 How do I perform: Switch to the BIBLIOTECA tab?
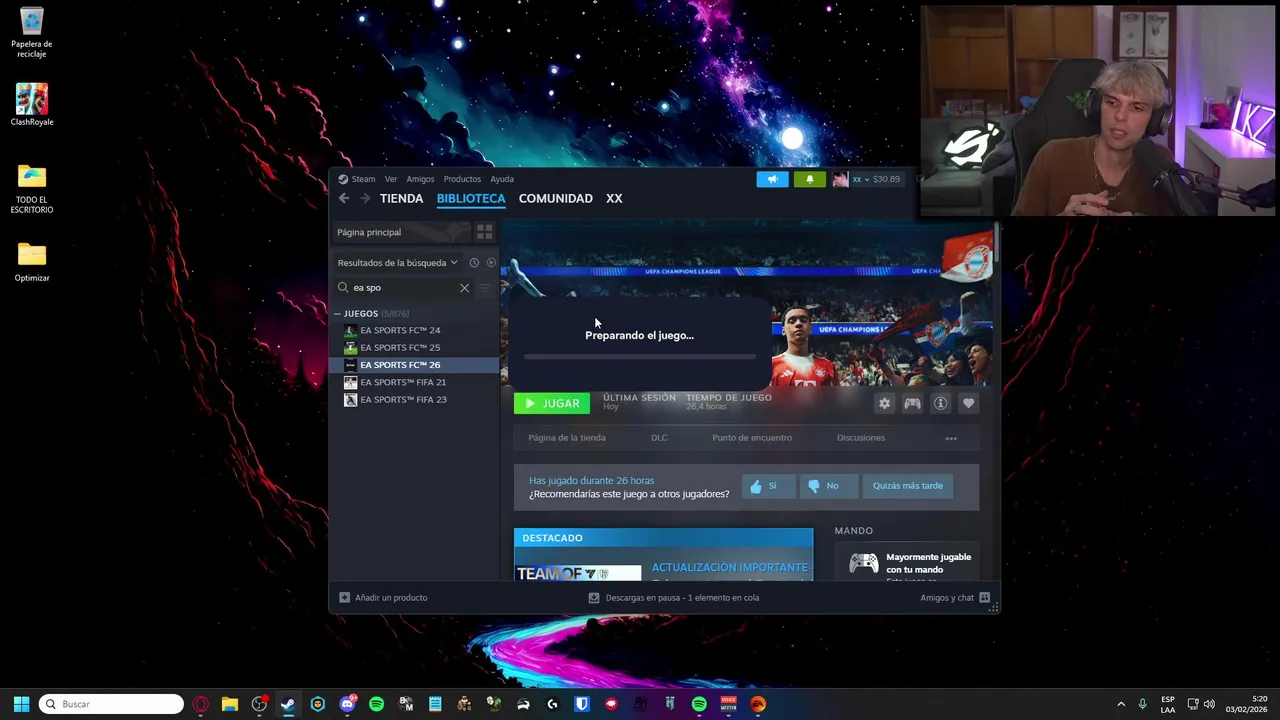[471, 198]
